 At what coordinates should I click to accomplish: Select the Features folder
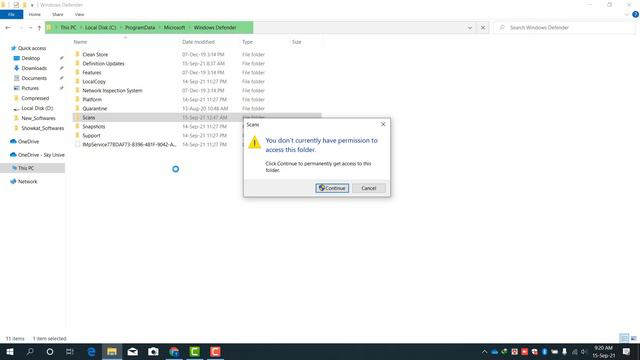point(91,73)
